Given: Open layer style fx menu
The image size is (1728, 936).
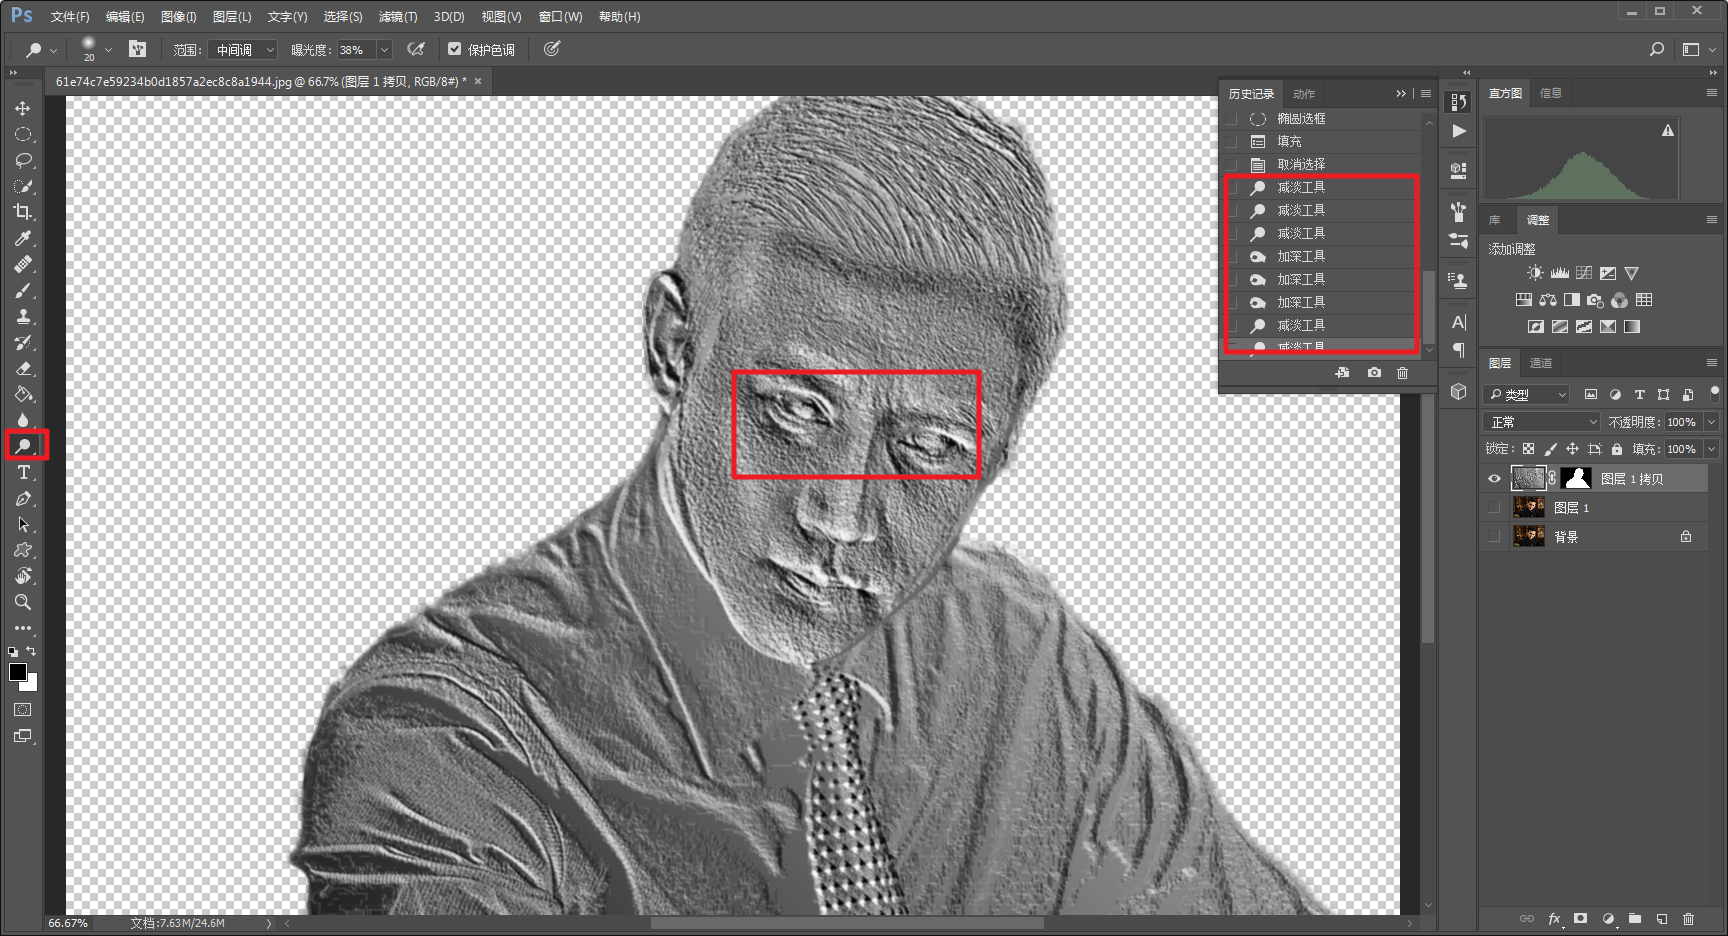Looking at the screenshot, I should click(x=1554, y=918).
